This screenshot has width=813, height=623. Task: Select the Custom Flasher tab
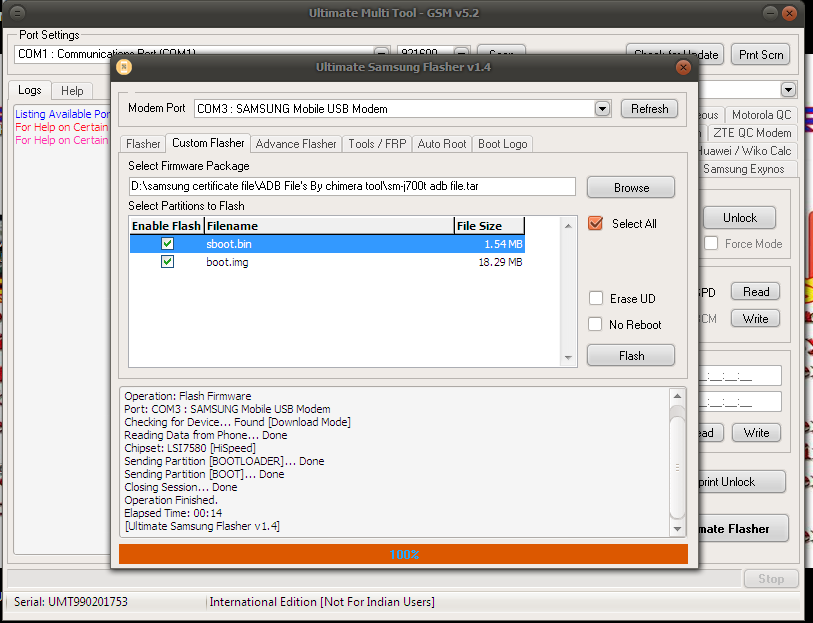[208, 143]
